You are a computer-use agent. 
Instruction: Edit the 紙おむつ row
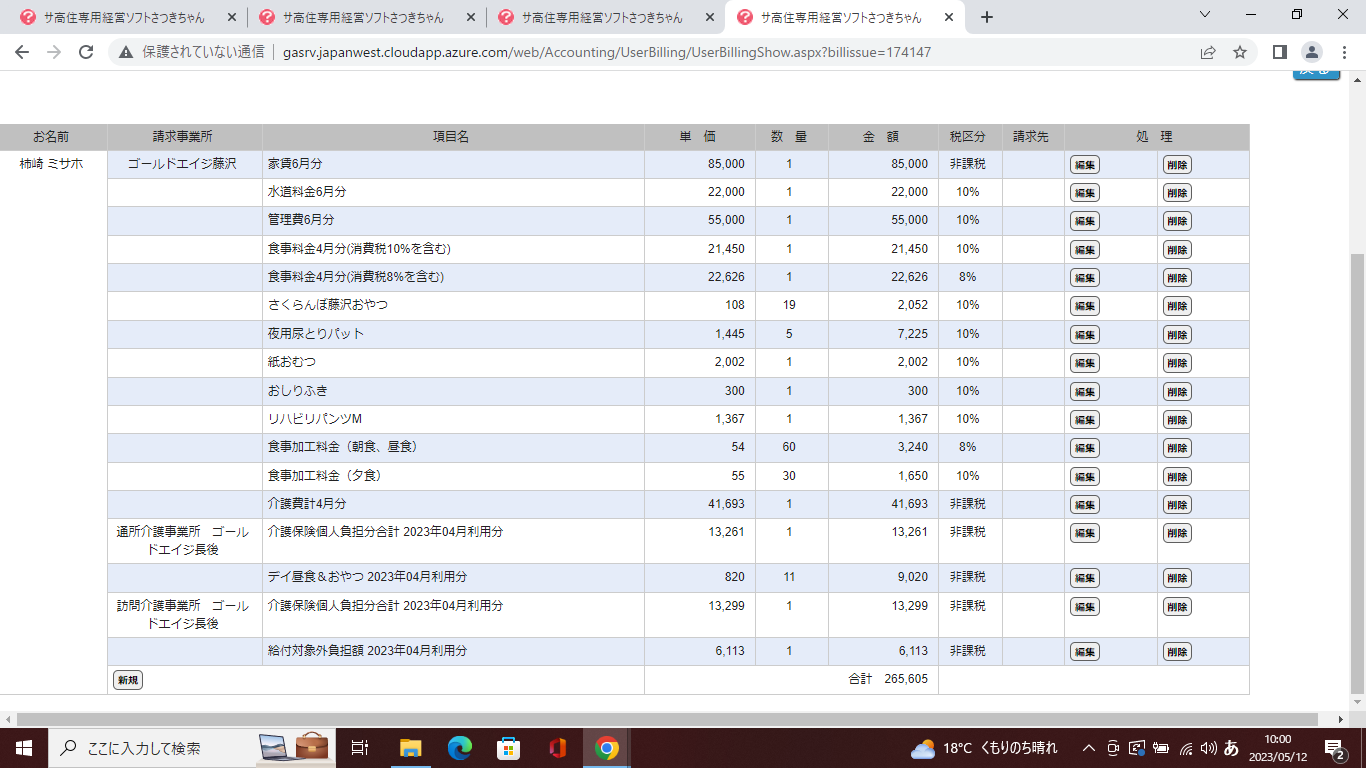click(x=1084, y=363)
